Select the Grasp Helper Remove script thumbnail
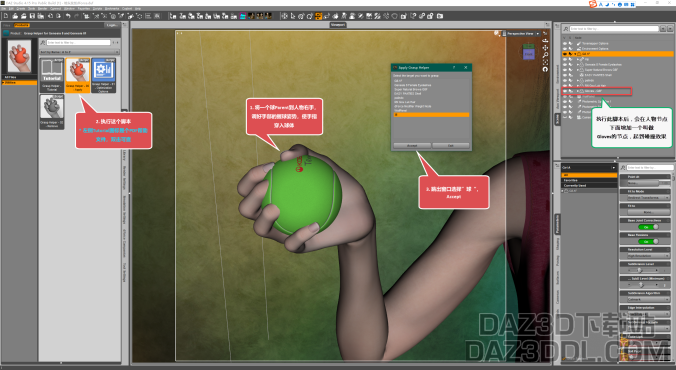676x370 pixels. tap(52, 112)
